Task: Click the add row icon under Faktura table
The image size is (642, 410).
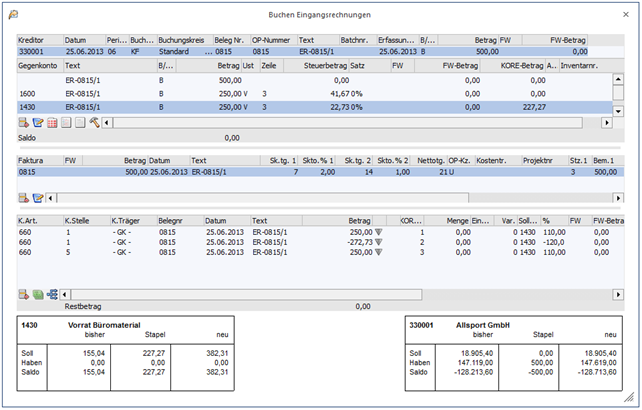Action: (23, 198)
